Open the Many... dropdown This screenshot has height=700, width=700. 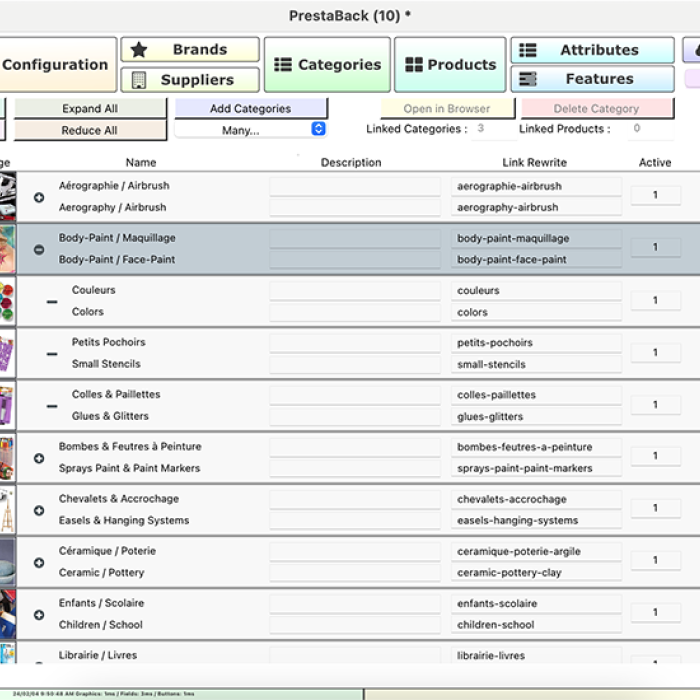(x=250, y=130)
